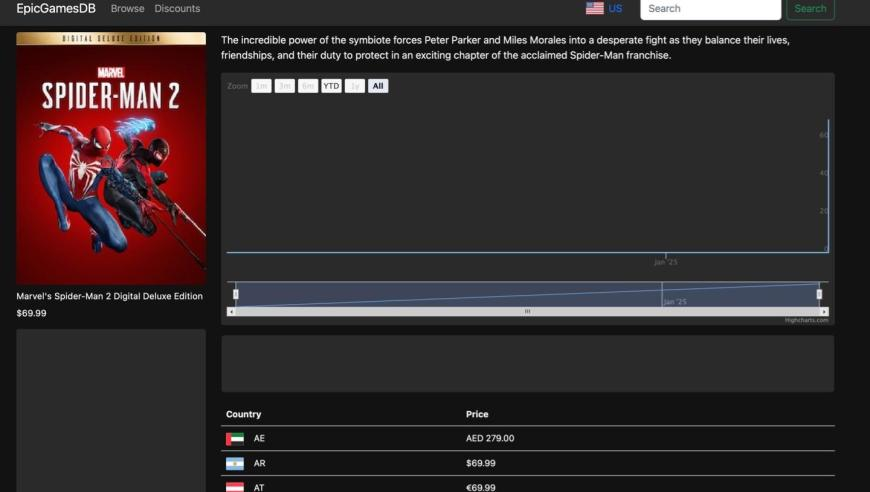Click the navigator scrollbar thumb

click(528, 312)
